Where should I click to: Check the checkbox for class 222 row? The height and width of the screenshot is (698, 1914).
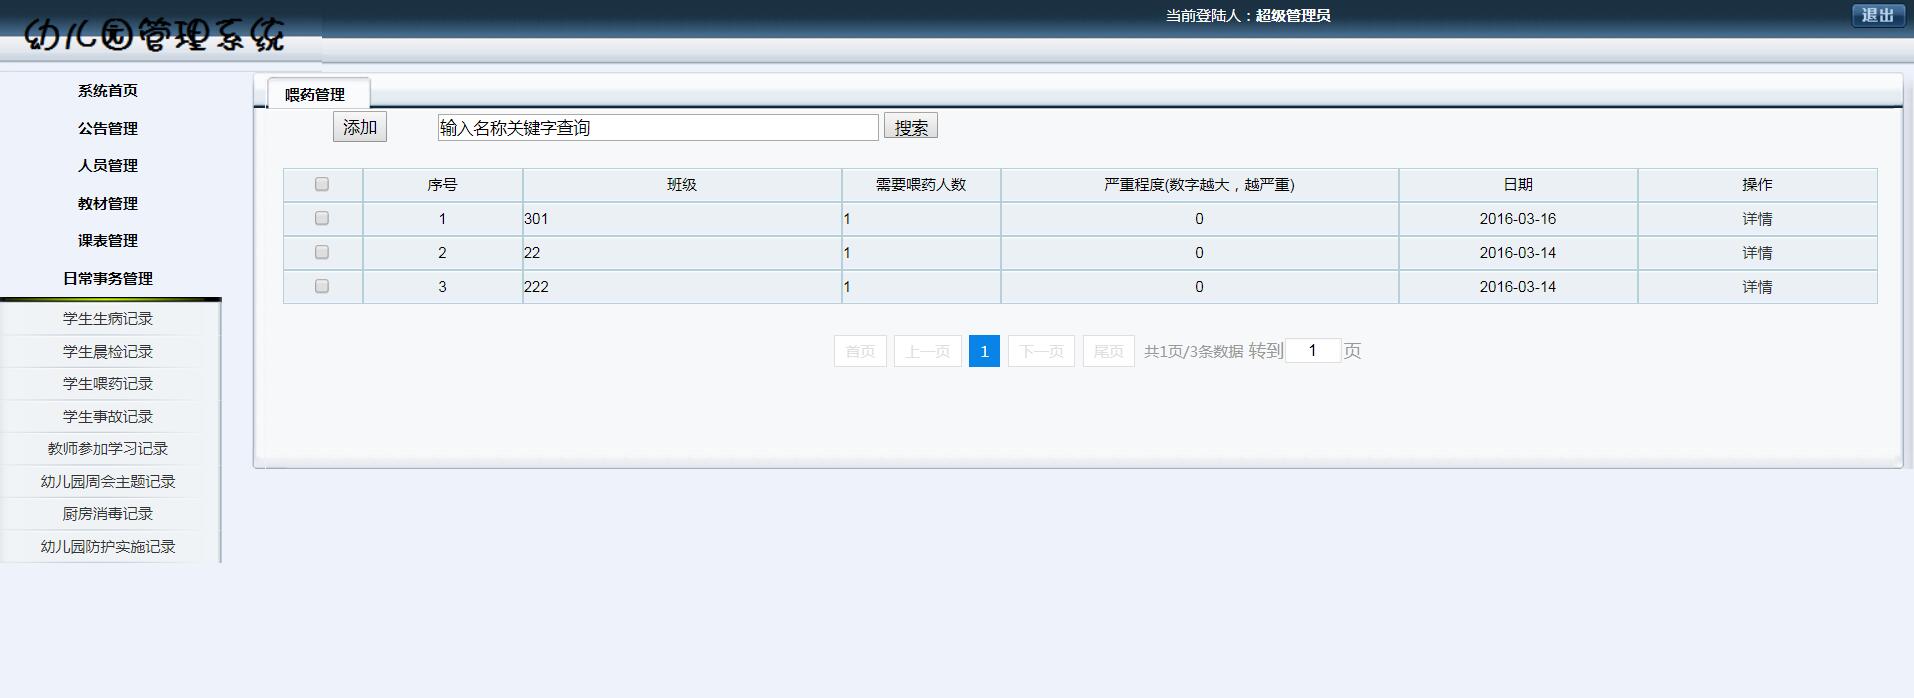point(322,286)
